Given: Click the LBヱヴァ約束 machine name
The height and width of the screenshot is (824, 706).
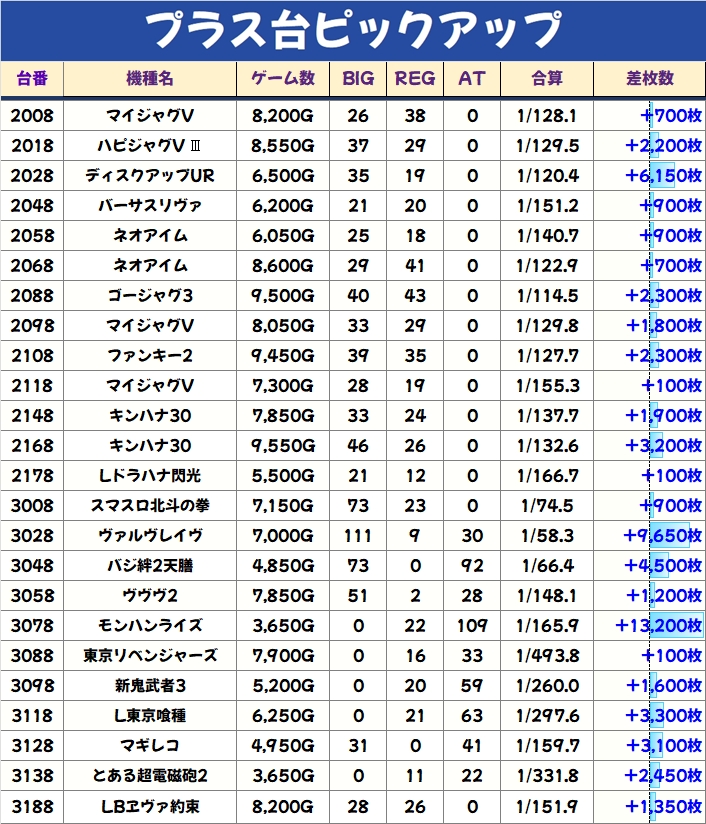Looking at the screenshot, I should [150, 806].
